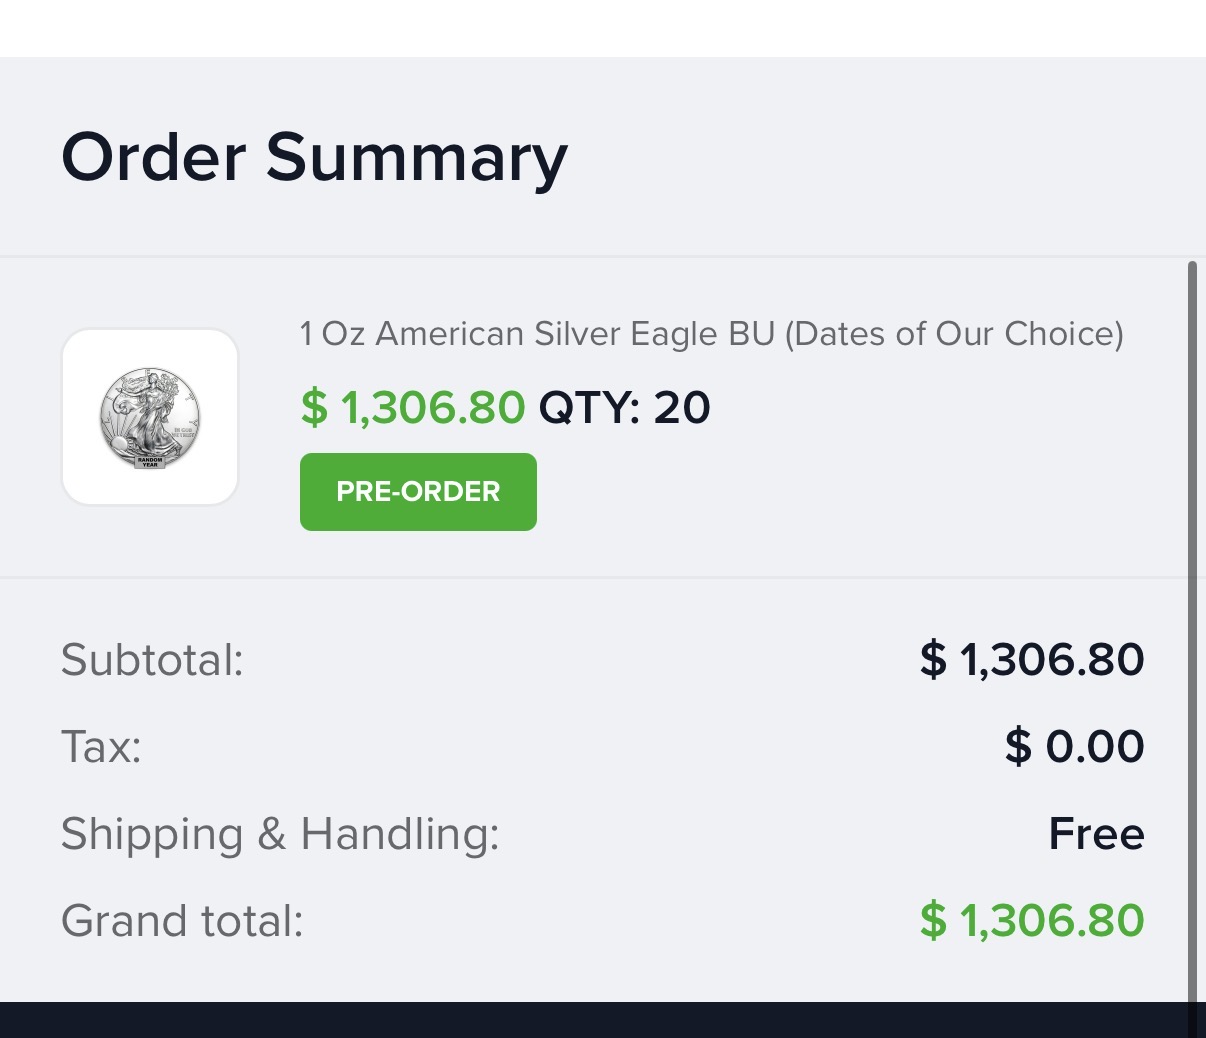The image size is (1206, 1038).
Task: Click the Free shipping value
Action: pyautogui.click(x=1096, y=834)
